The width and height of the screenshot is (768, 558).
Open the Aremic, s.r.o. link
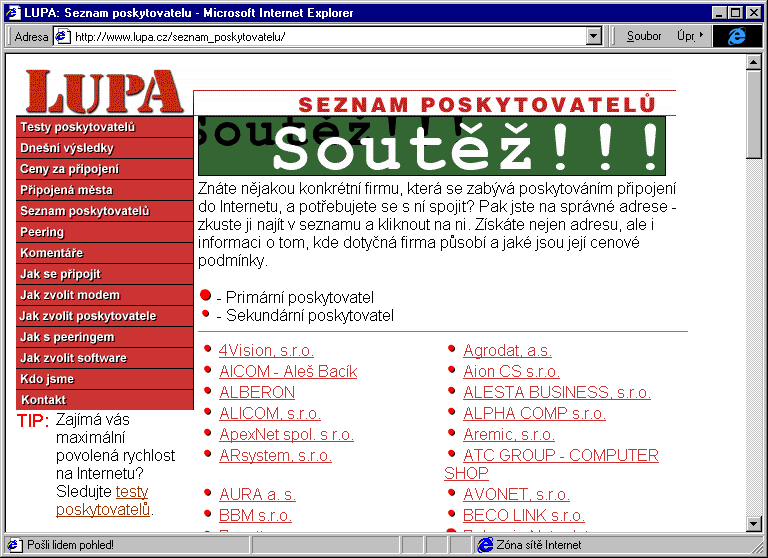[x=509, y=435]
